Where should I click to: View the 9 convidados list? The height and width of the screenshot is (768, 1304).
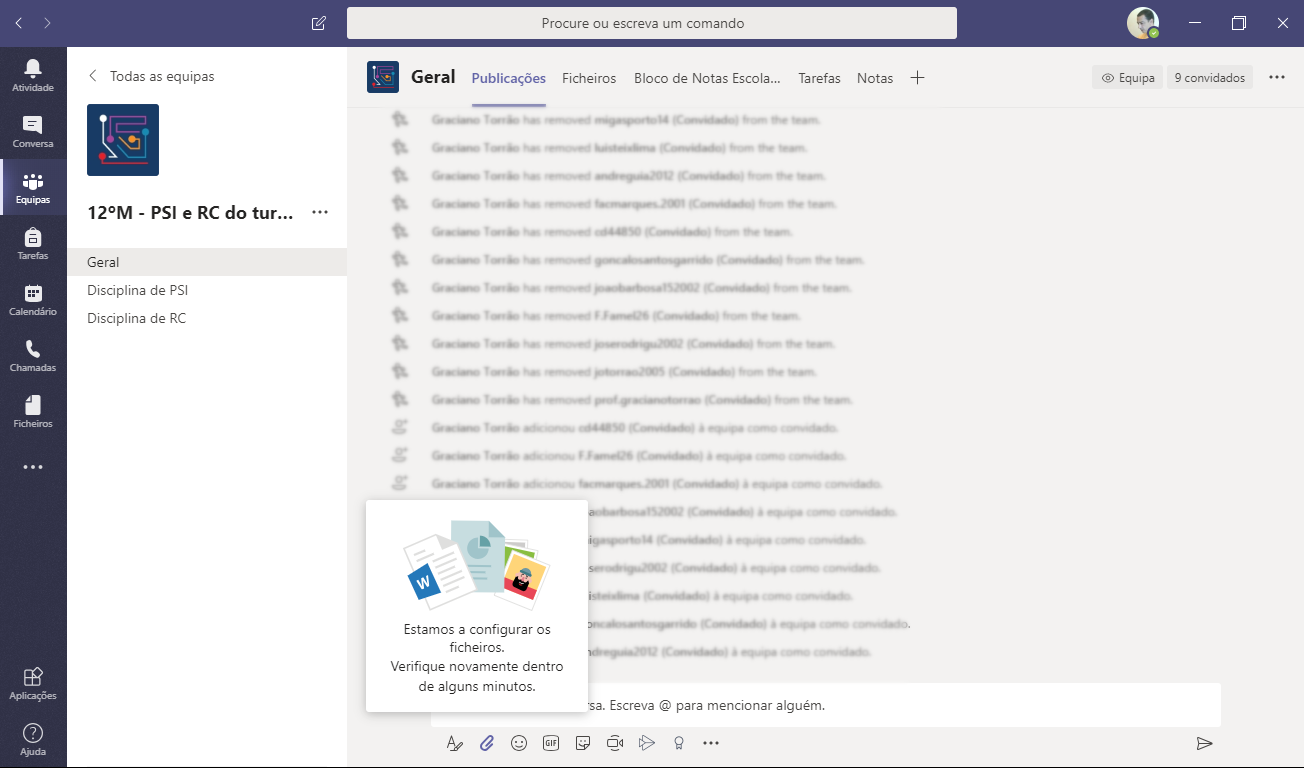pos(1210,76)
